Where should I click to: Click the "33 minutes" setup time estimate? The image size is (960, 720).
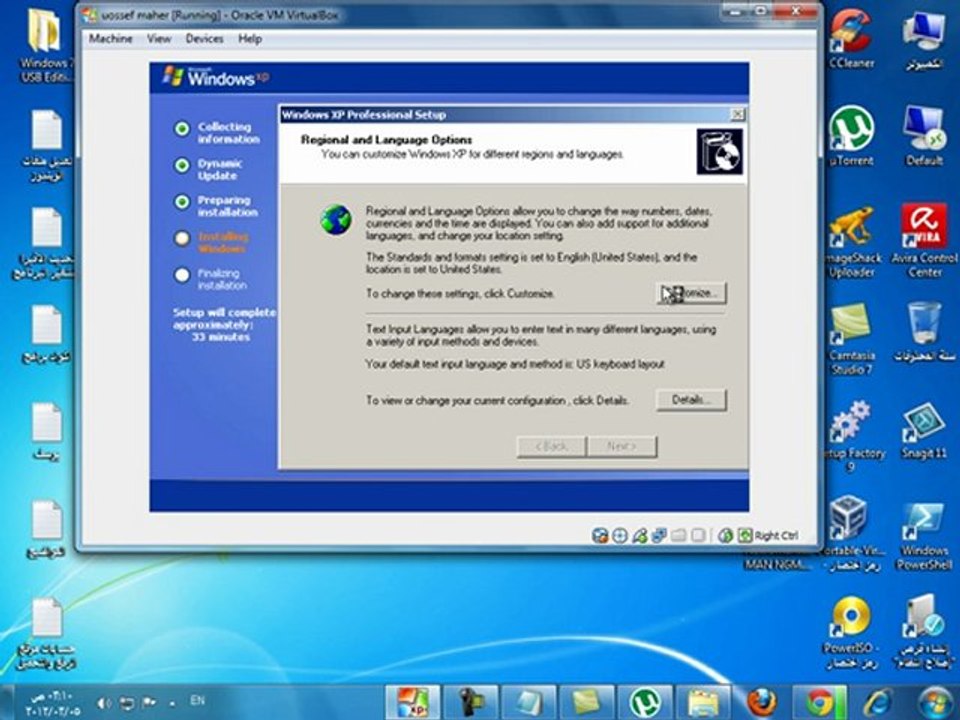220,337
